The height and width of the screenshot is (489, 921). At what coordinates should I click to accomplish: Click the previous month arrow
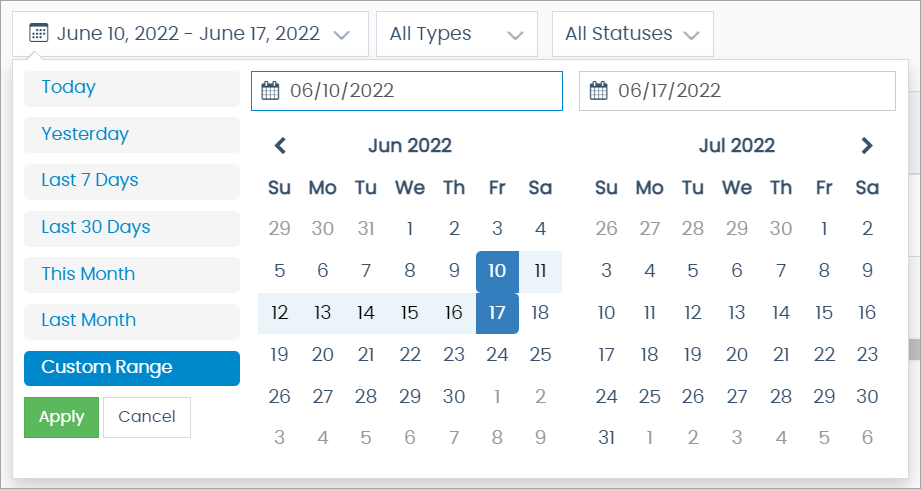click(x=280, y=146)
